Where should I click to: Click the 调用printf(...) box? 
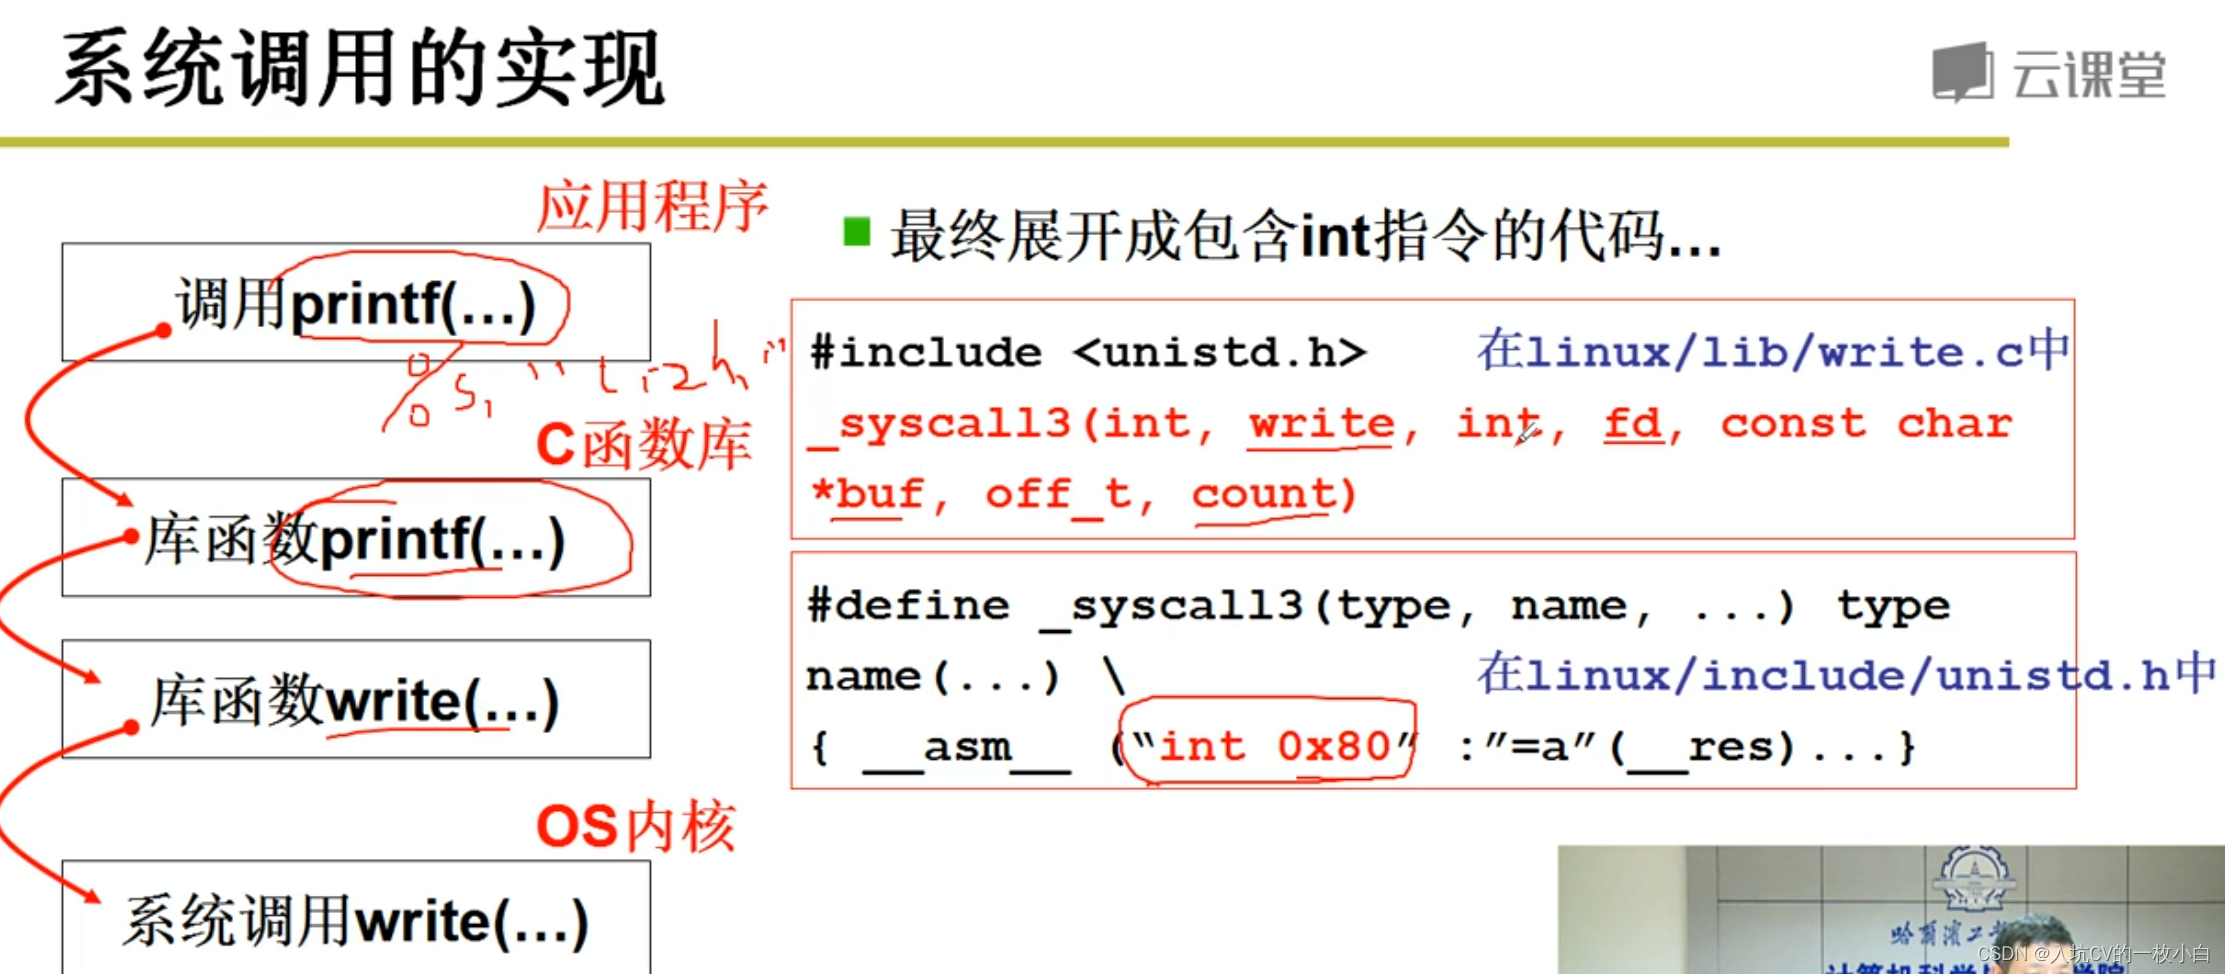point(356,302)
